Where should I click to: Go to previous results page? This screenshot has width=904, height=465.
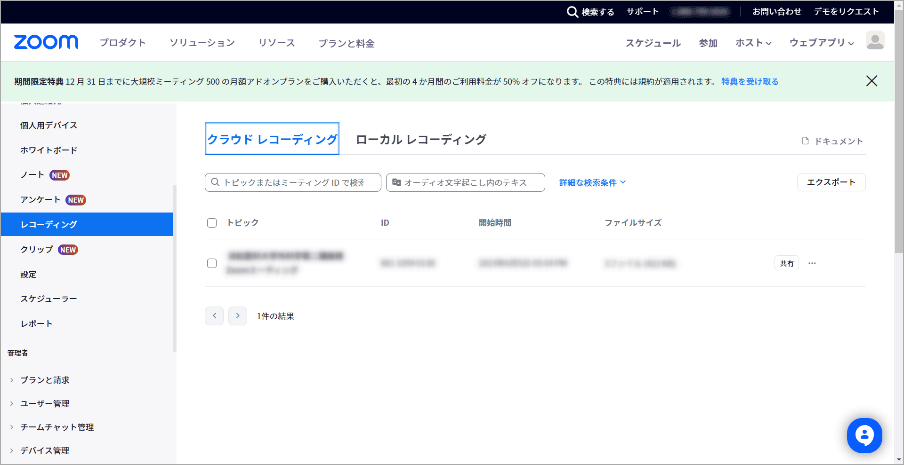coord(214,316)
